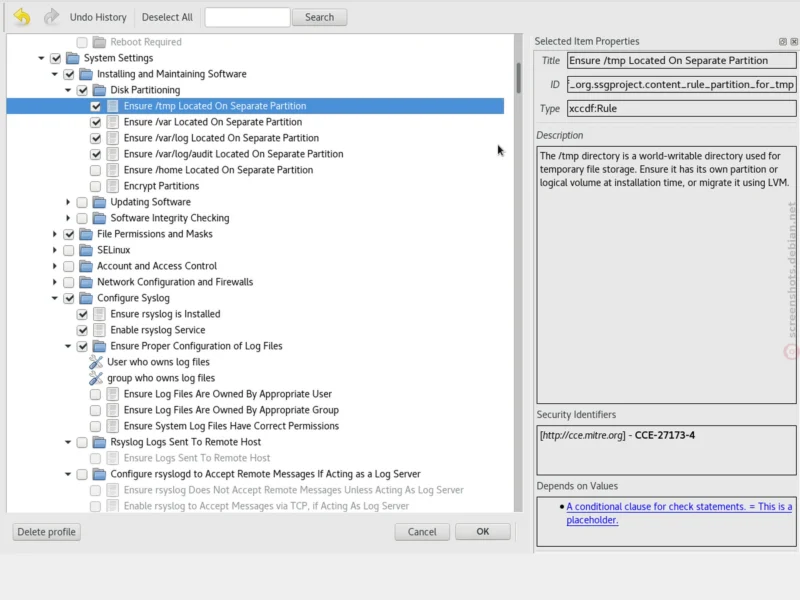The height and width of the screenshot is (600, 800).
Task: Click rule icon of Ensure Log Files Are Owned By Appropriate Group
Action: [113, 410]
